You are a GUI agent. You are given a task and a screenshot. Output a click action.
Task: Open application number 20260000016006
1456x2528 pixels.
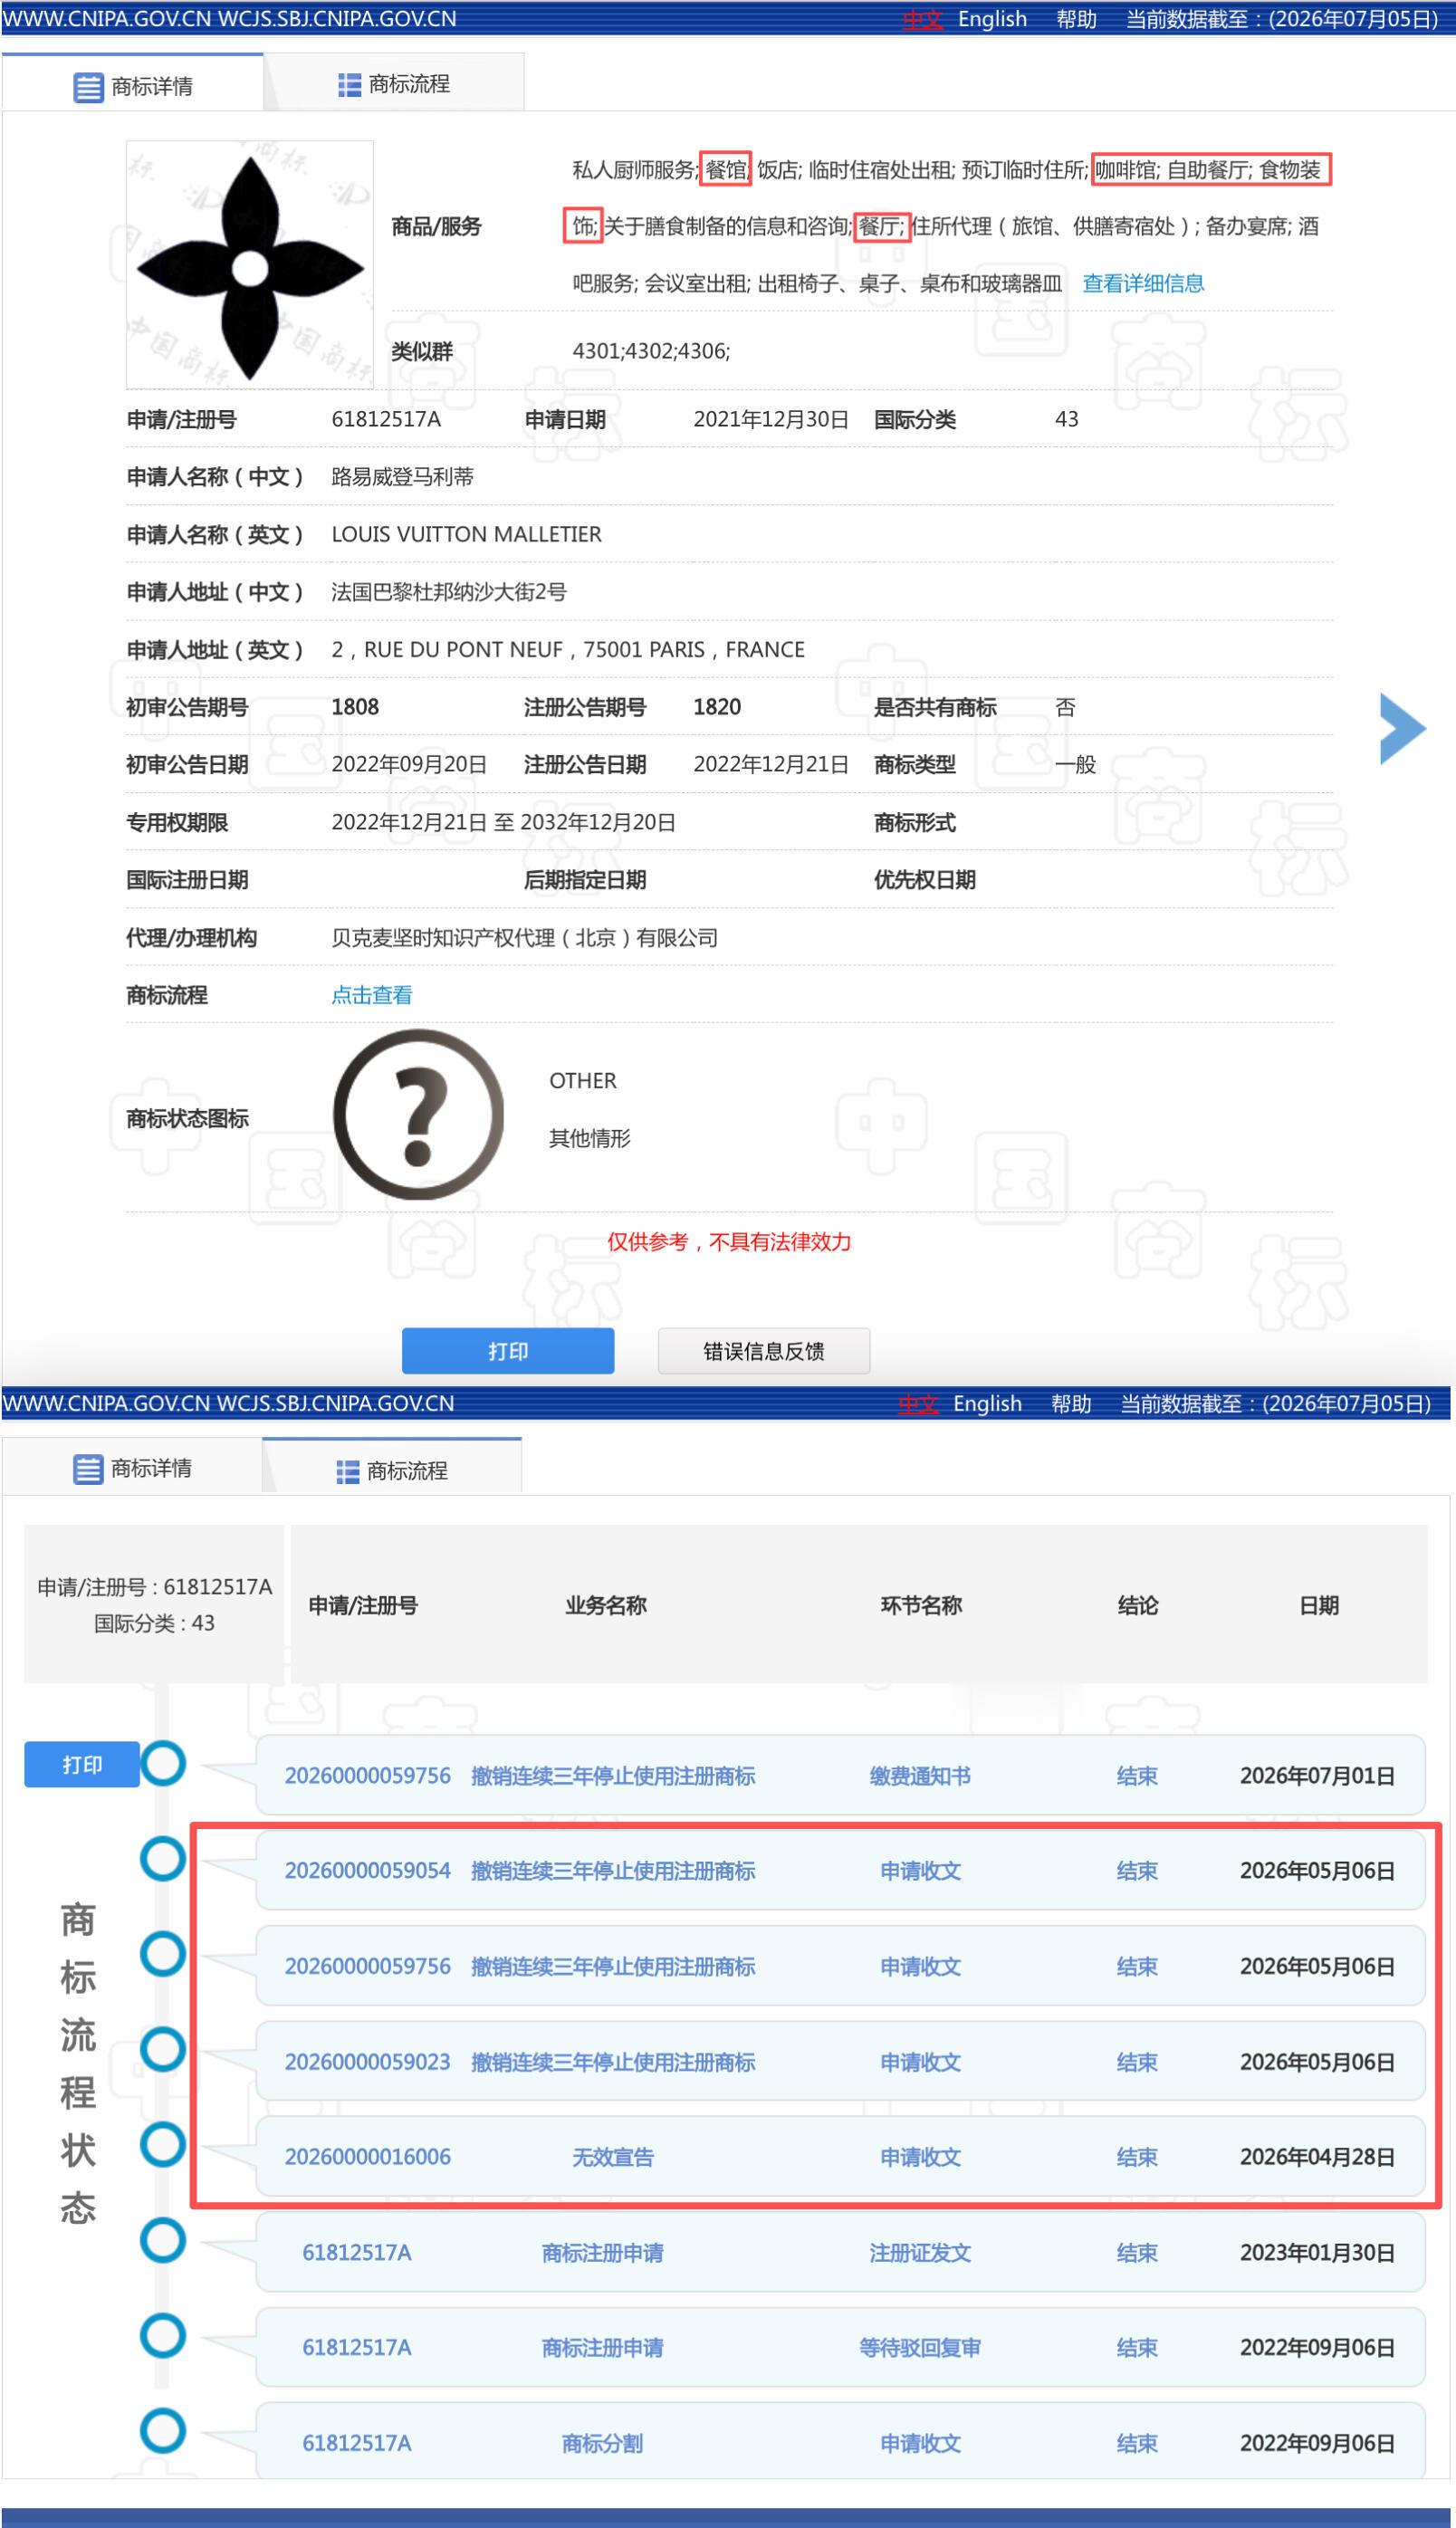tap(368, 2156)
